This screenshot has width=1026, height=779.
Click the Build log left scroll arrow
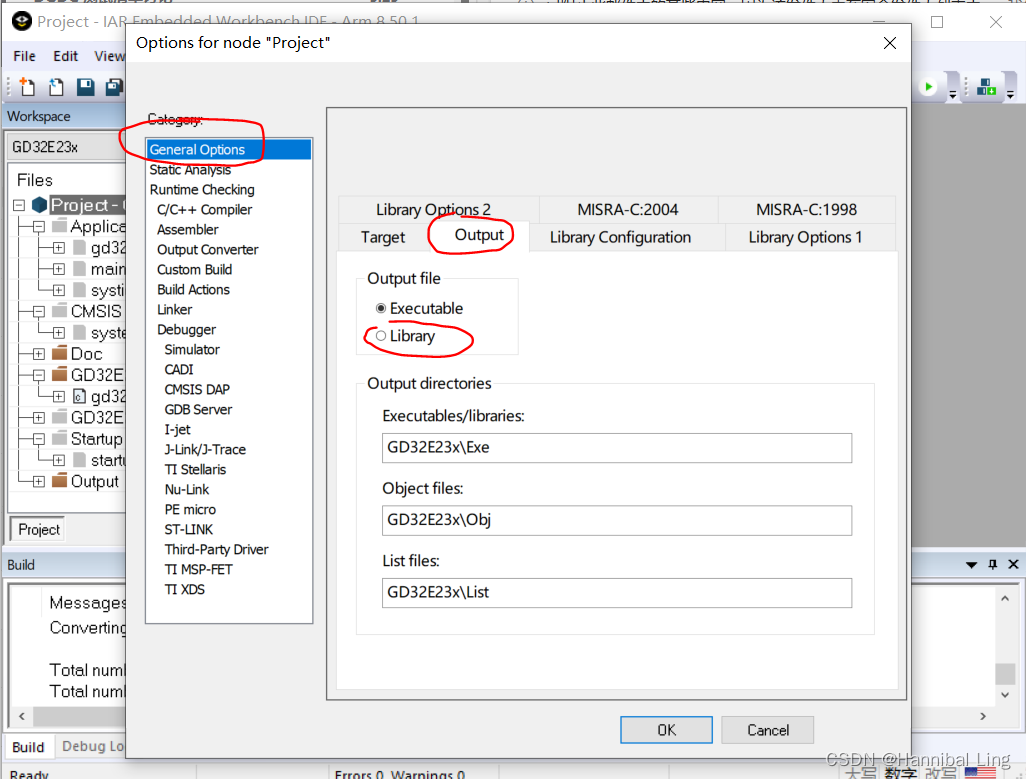click(22, 716)
